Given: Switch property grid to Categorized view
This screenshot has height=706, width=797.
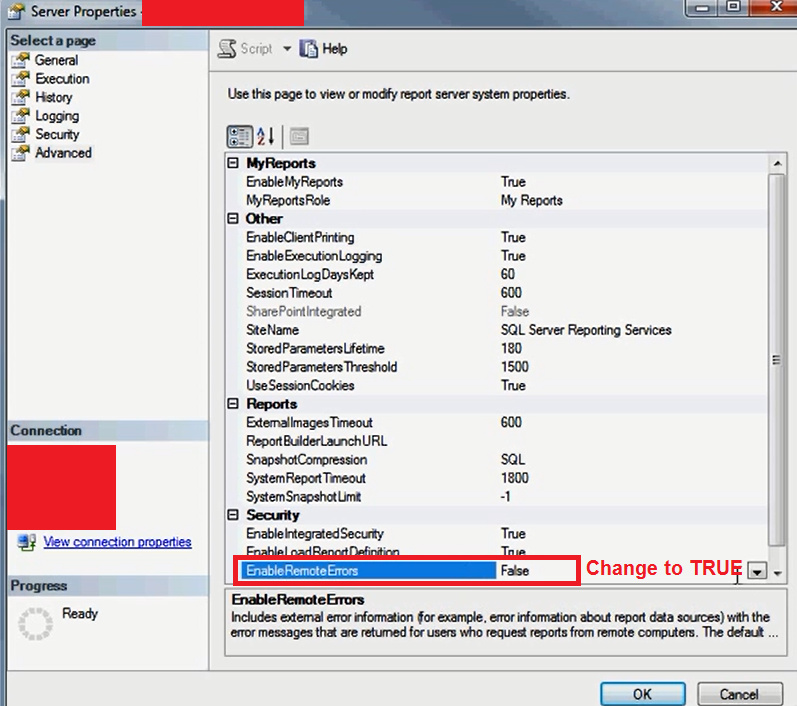Looking at the screenshot, I should coord(239,136).
